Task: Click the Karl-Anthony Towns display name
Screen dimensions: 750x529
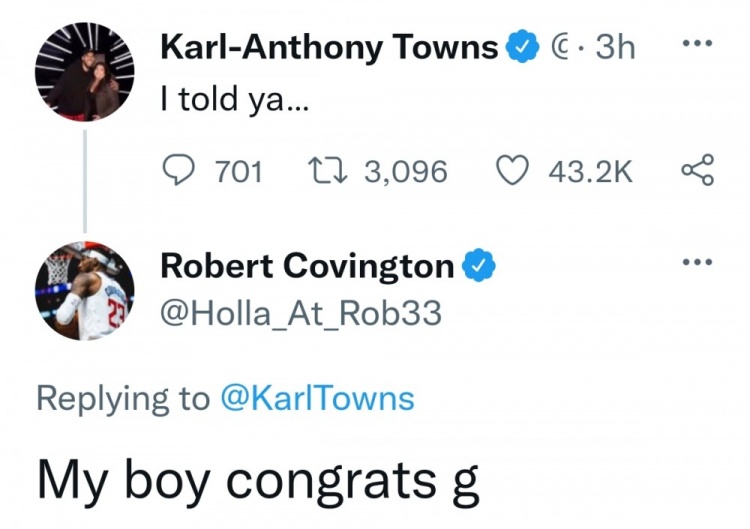Action: tap(329, 47)
